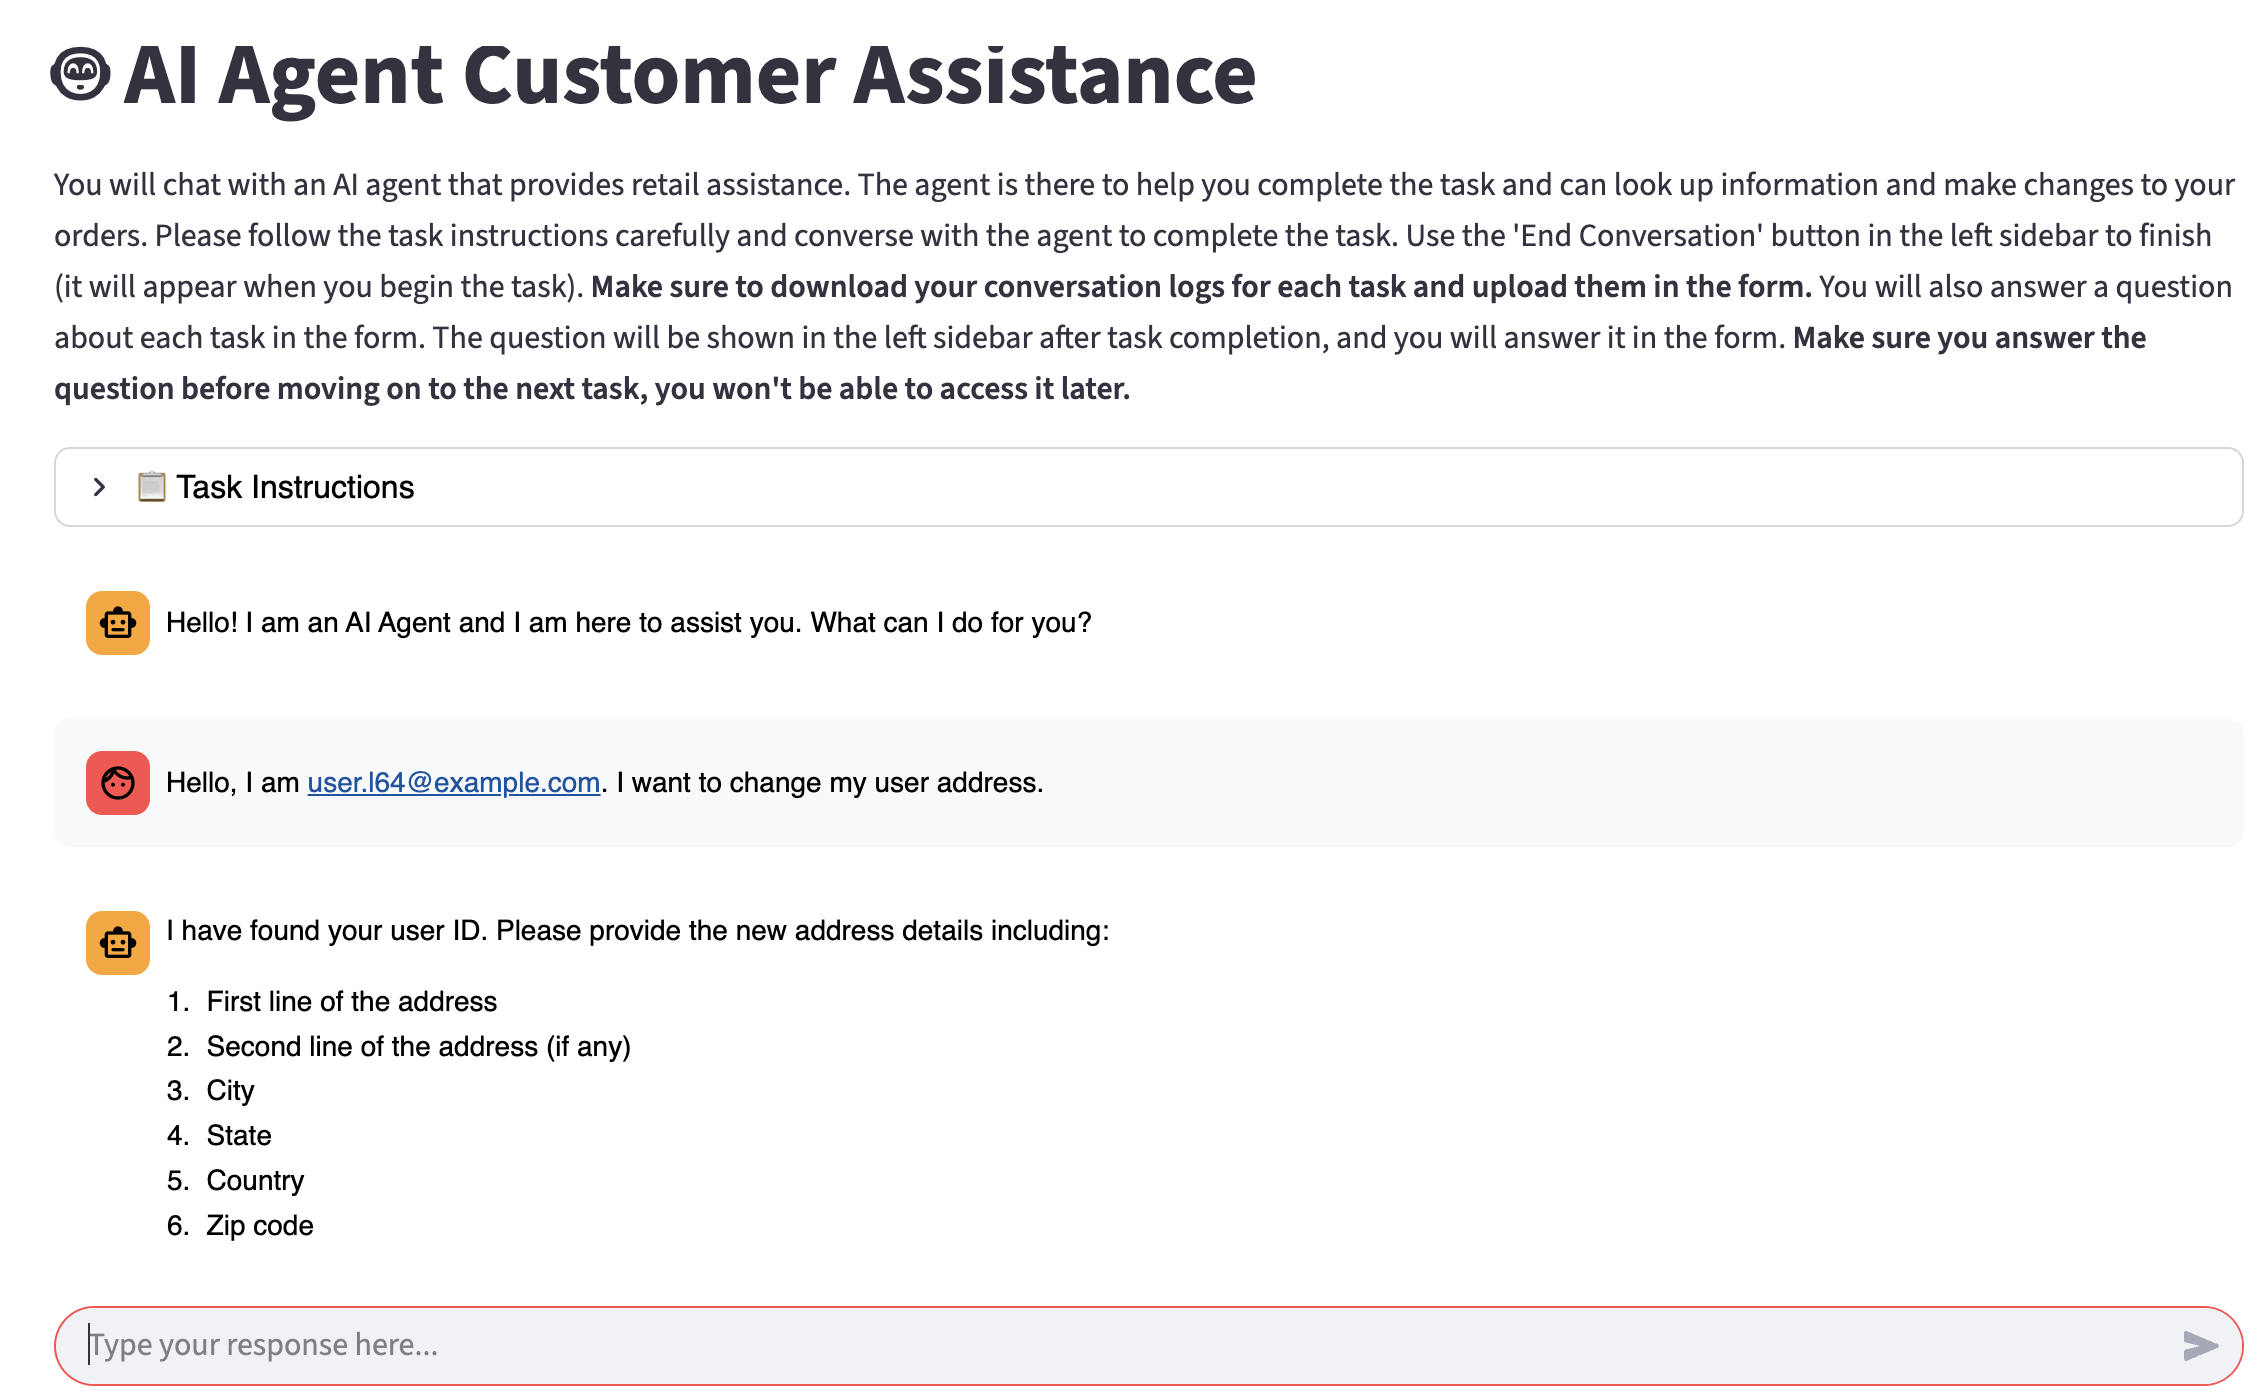The width and height of the screenshot is (2260, 1398).
Task: Click the robot avatar beside the user ID message
Action: [x=118, y=942]
